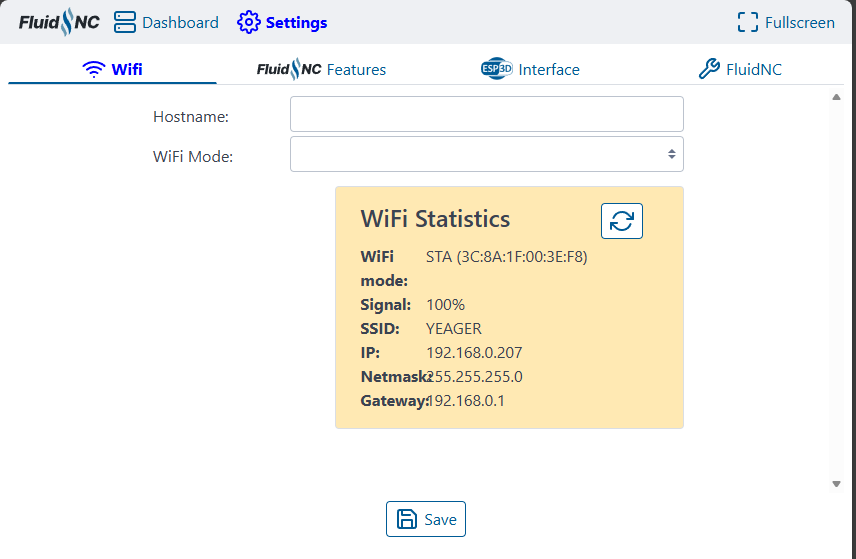
Task: Refresh the WiFi Statistics panel
Action: 621,221
